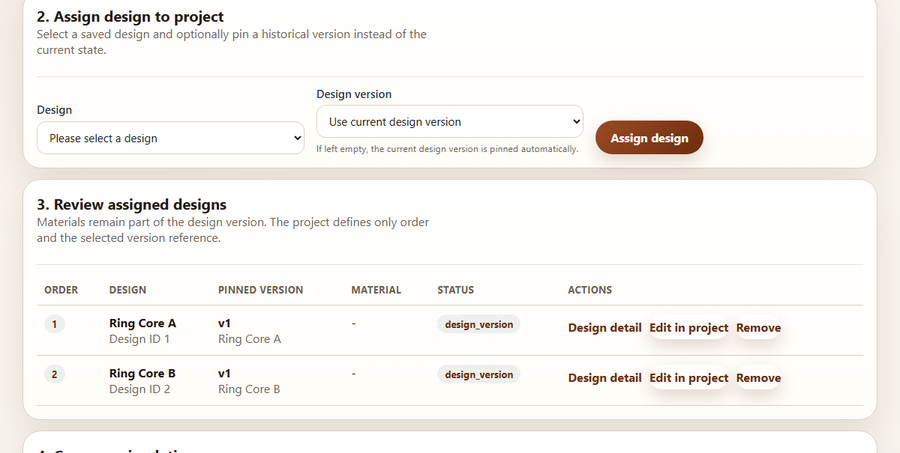Click Edit in project for Ring Core B
The height and width of the screenshot is (453, 900).
pyautogui.click(x=689, y=378)
